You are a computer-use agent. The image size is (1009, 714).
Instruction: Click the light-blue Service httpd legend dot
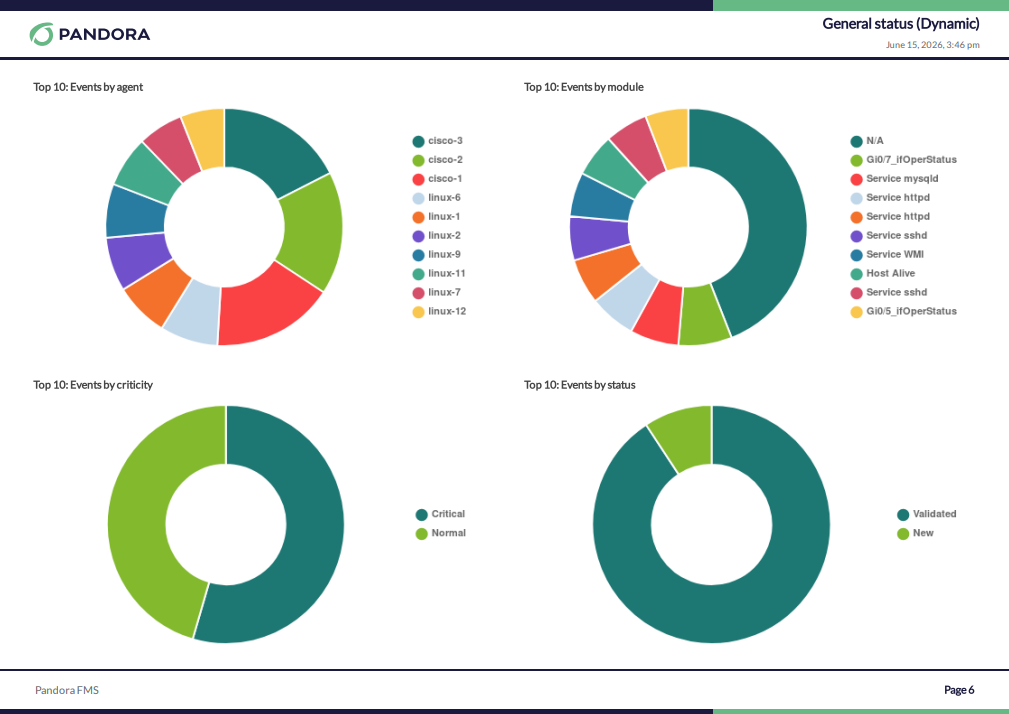pos(856,199)
